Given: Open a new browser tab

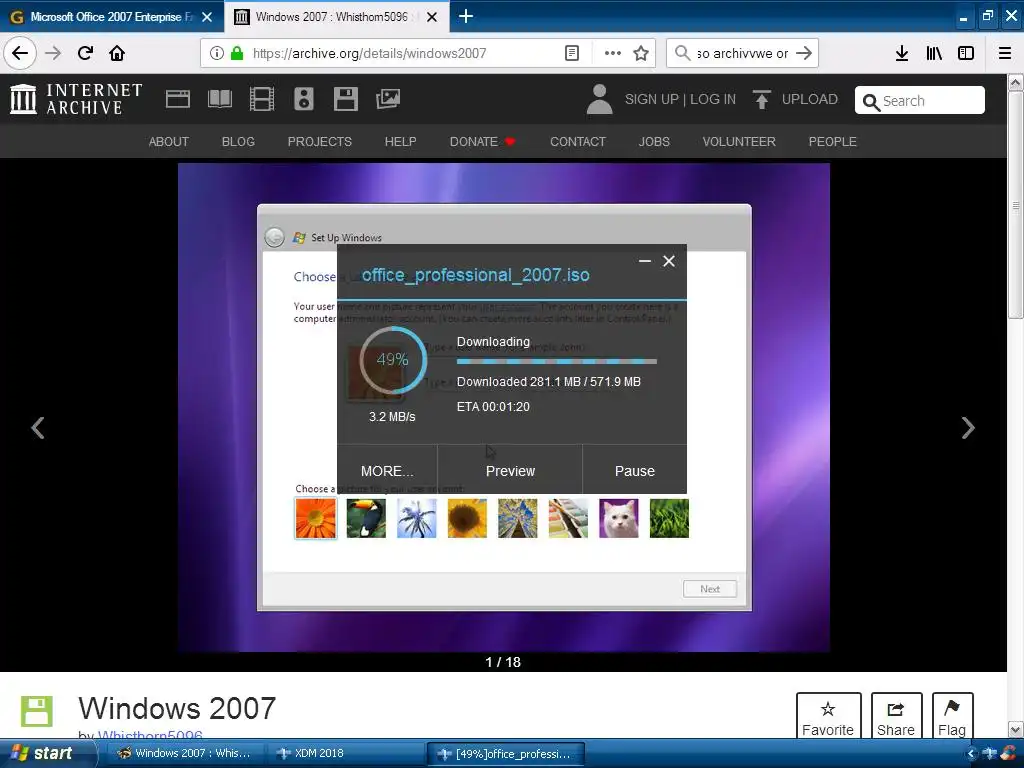Looking at the screenshot, I should pyautogui.click(x=466, y=16).
